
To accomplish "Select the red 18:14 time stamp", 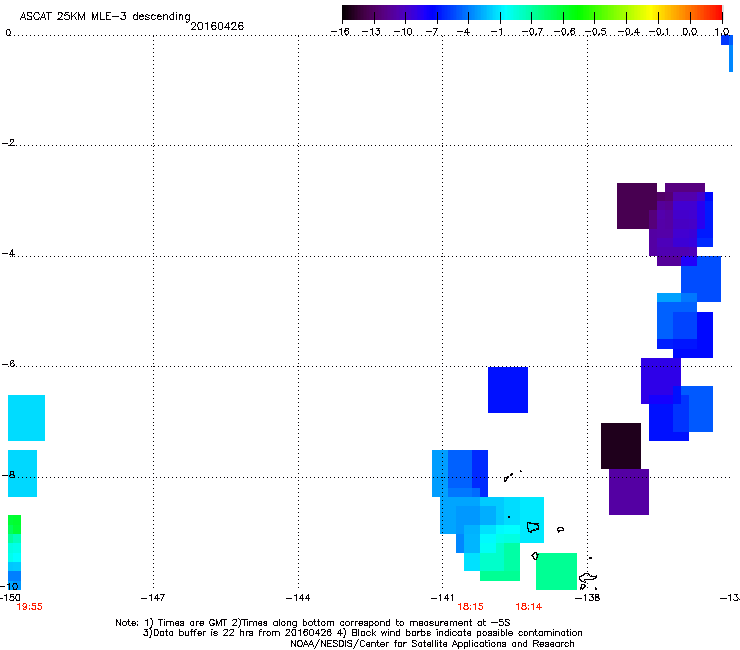I will pos(528,607).
